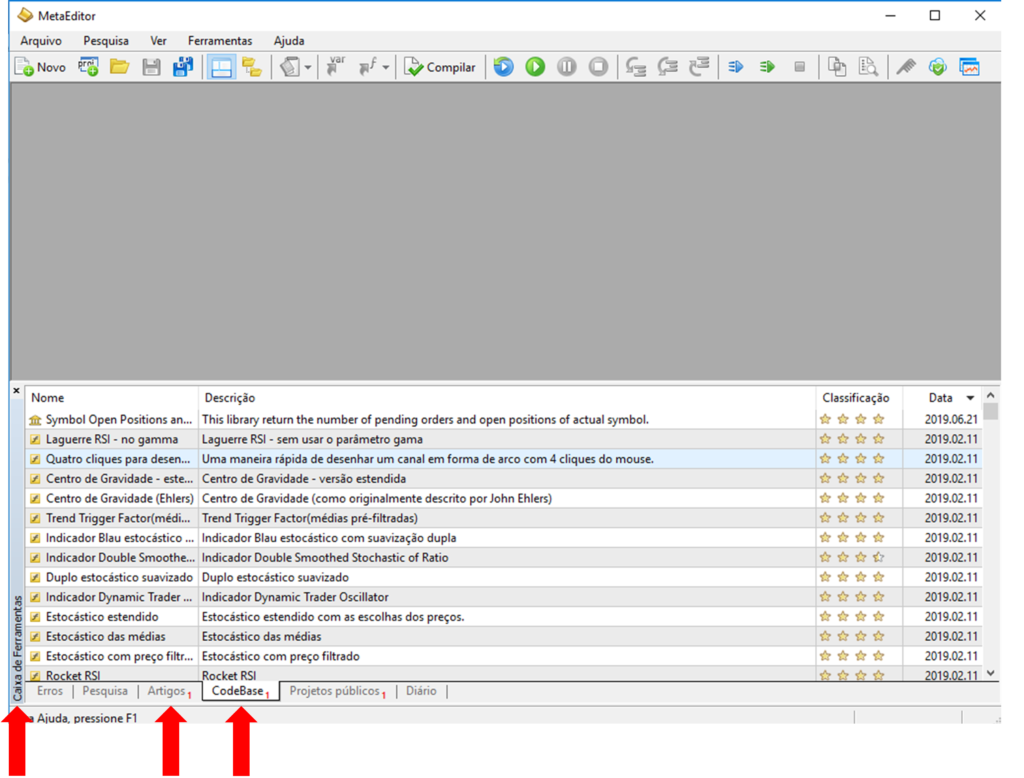1024x778 pixels.
Task: Click the library icon of Symbol Open Positions
Action: click(x=35, y=420)
